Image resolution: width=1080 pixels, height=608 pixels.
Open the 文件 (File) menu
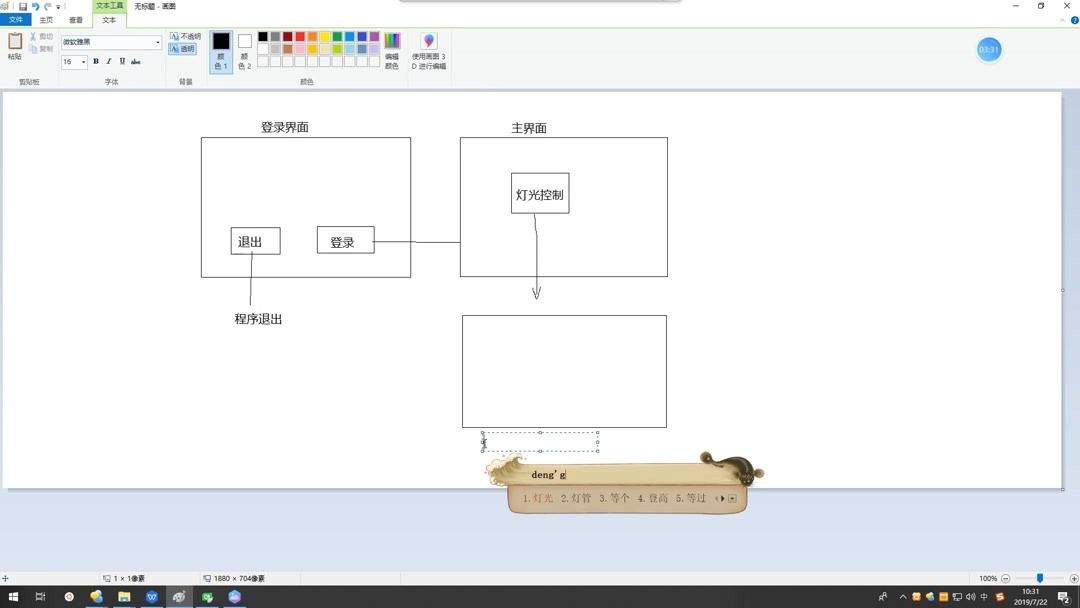coord(17,19)
